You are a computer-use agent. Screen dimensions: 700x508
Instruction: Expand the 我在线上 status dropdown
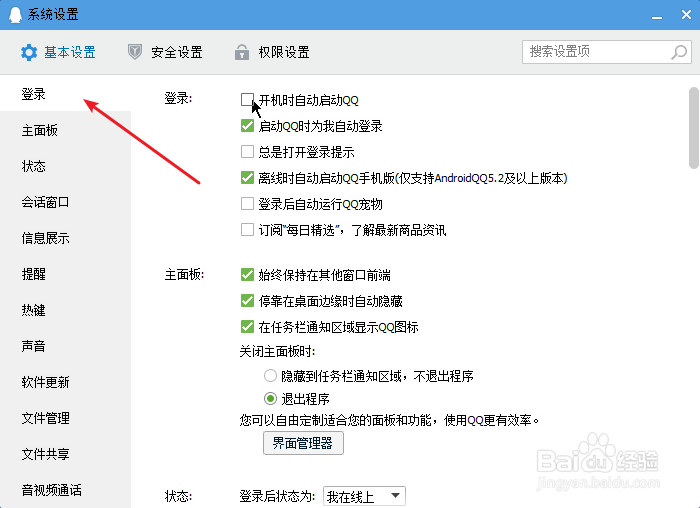(364, 496)
